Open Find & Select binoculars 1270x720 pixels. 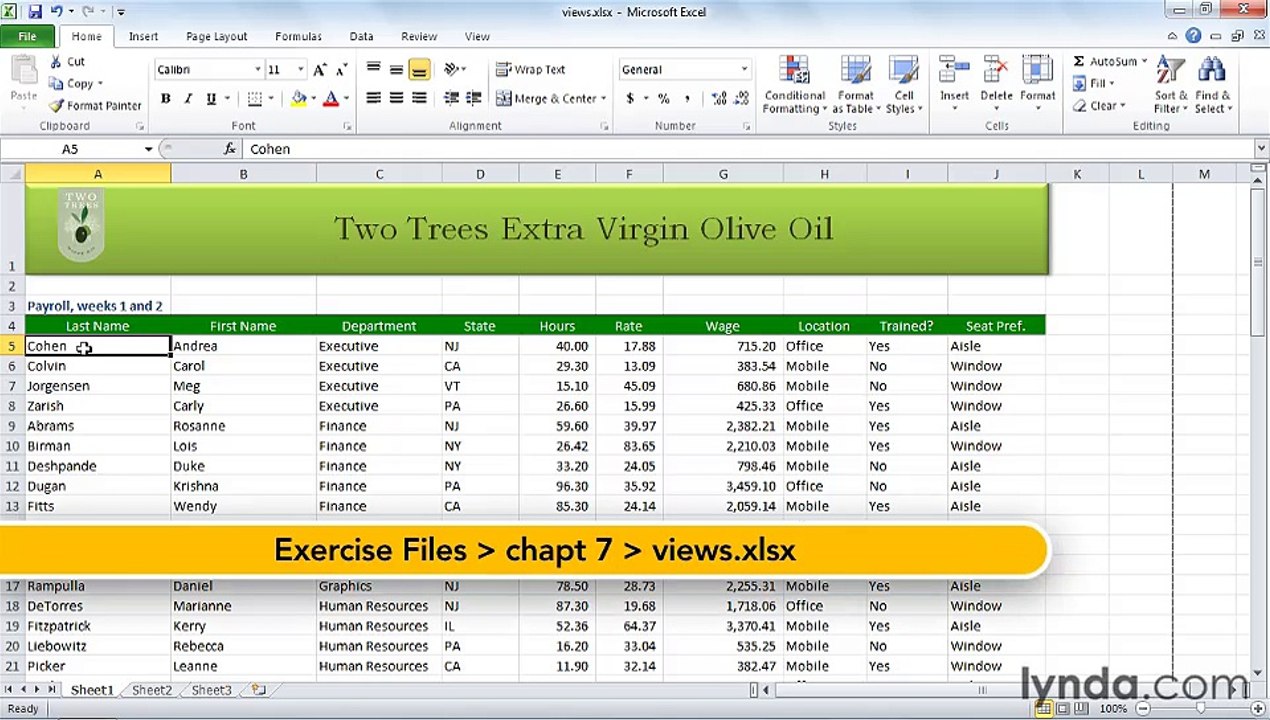click(x=1212, y=85)
